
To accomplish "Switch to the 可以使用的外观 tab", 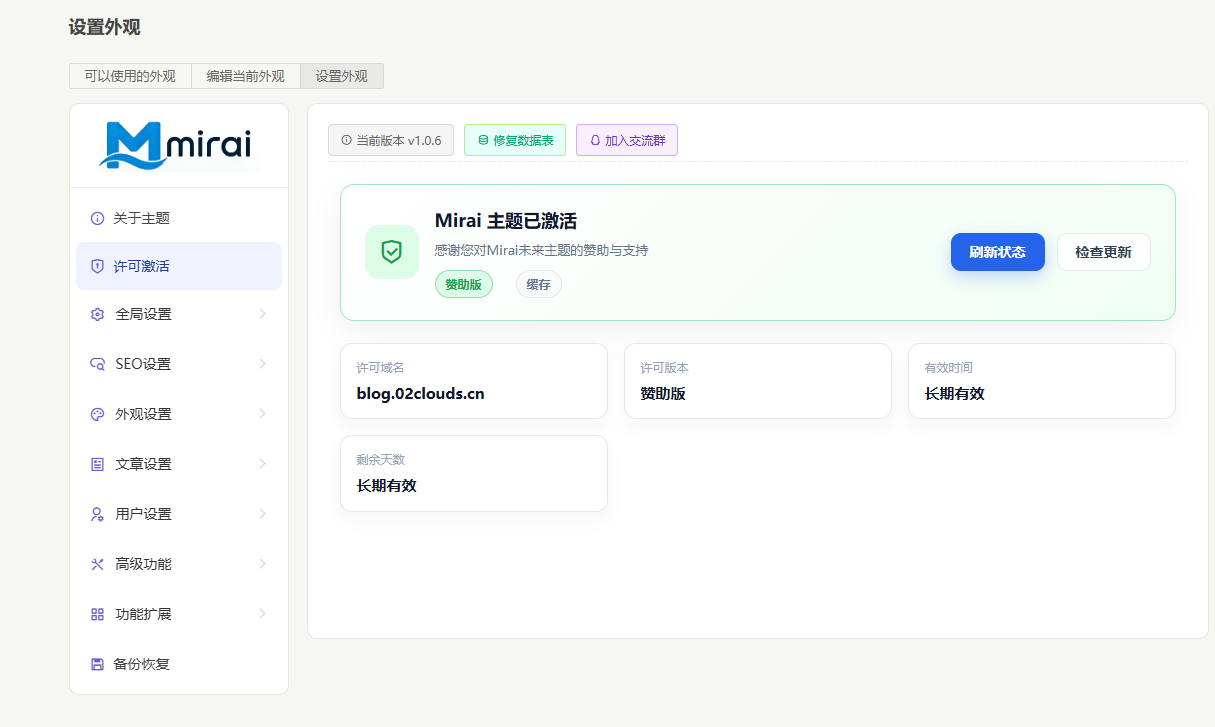I will click(x=130, y=76).
